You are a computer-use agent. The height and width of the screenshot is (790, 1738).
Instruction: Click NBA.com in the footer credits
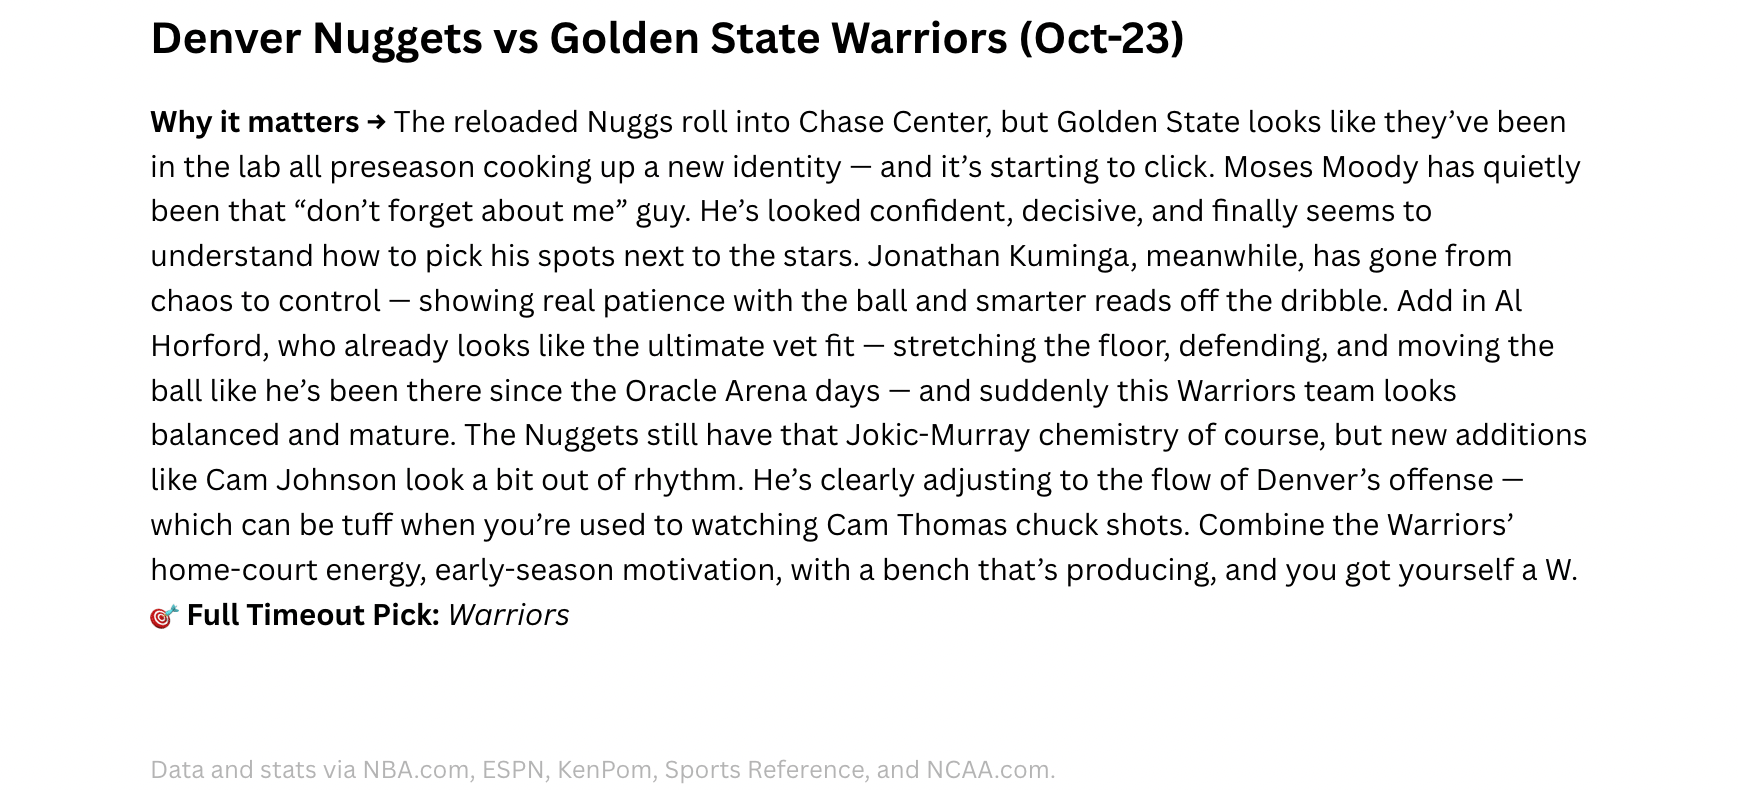(415, 770)
